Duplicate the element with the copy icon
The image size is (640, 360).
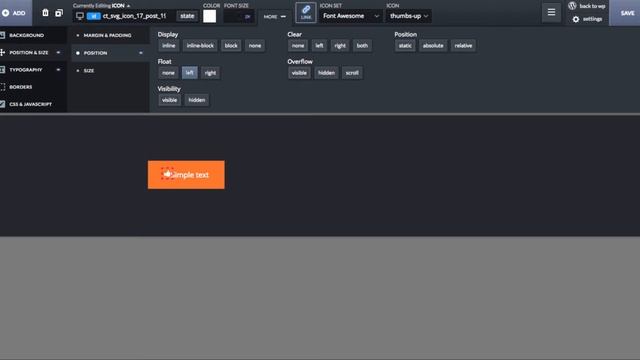(x=59, y=13)
